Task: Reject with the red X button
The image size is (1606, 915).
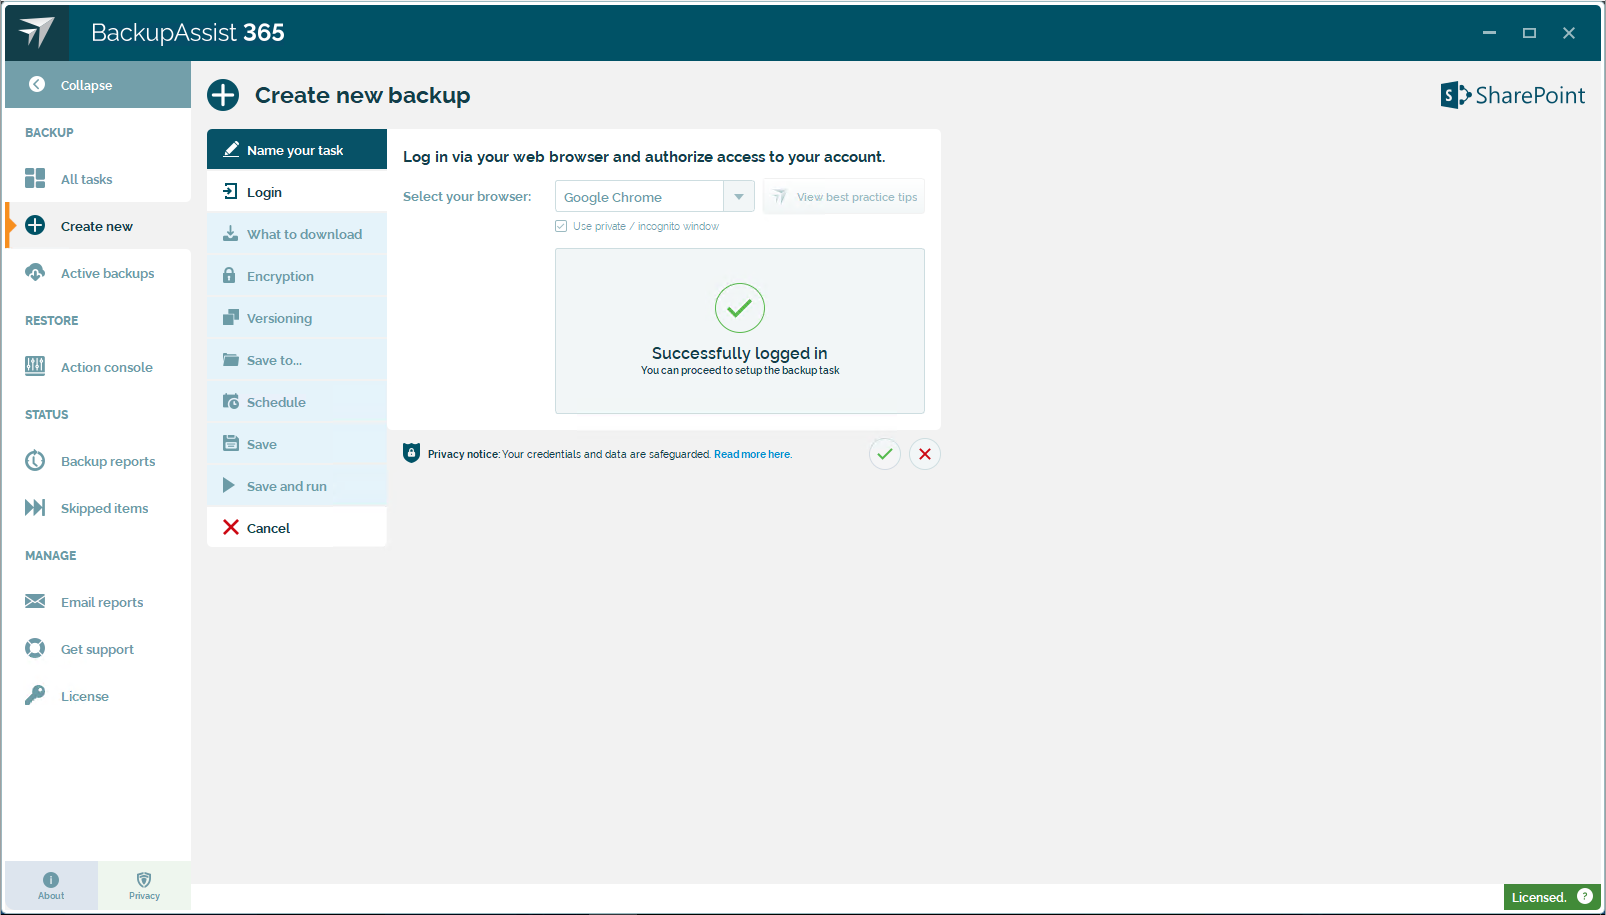Action: click(x=925, y=454)
